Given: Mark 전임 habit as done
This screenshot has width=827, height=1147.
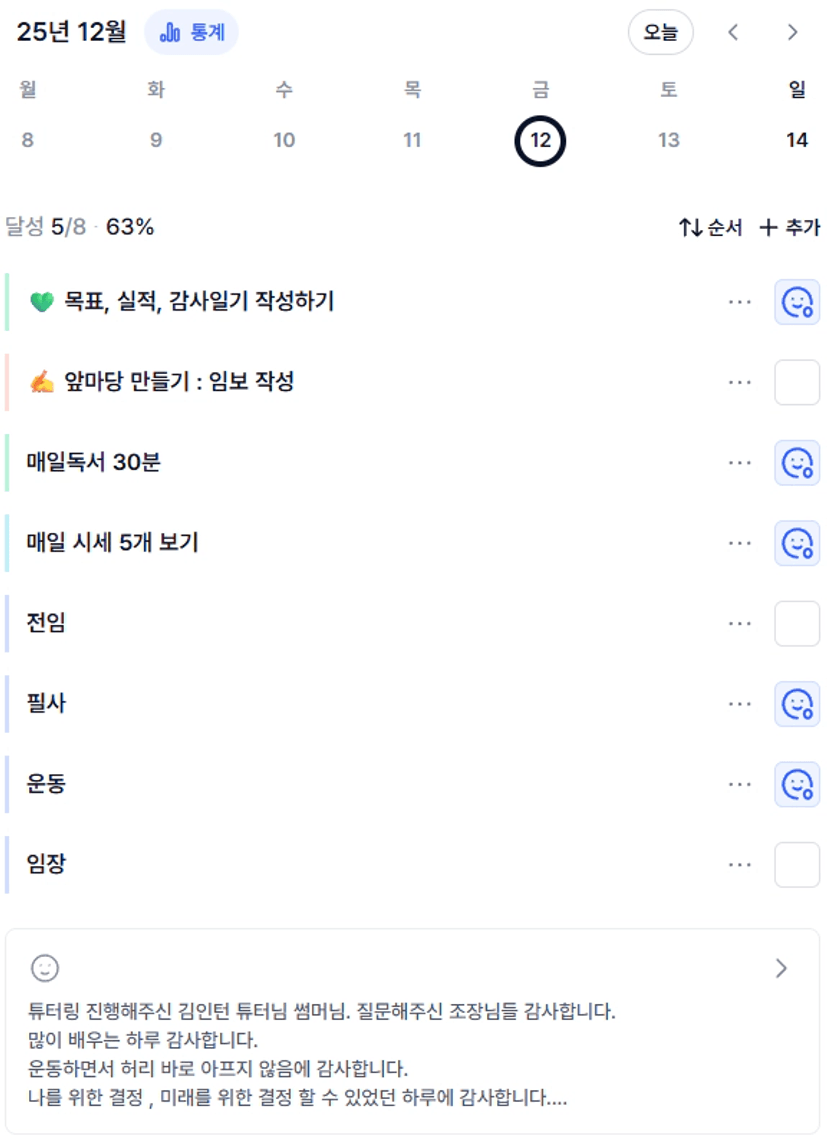Looking at the screenshot, I should pyautogui.click(x=797, y=624).
